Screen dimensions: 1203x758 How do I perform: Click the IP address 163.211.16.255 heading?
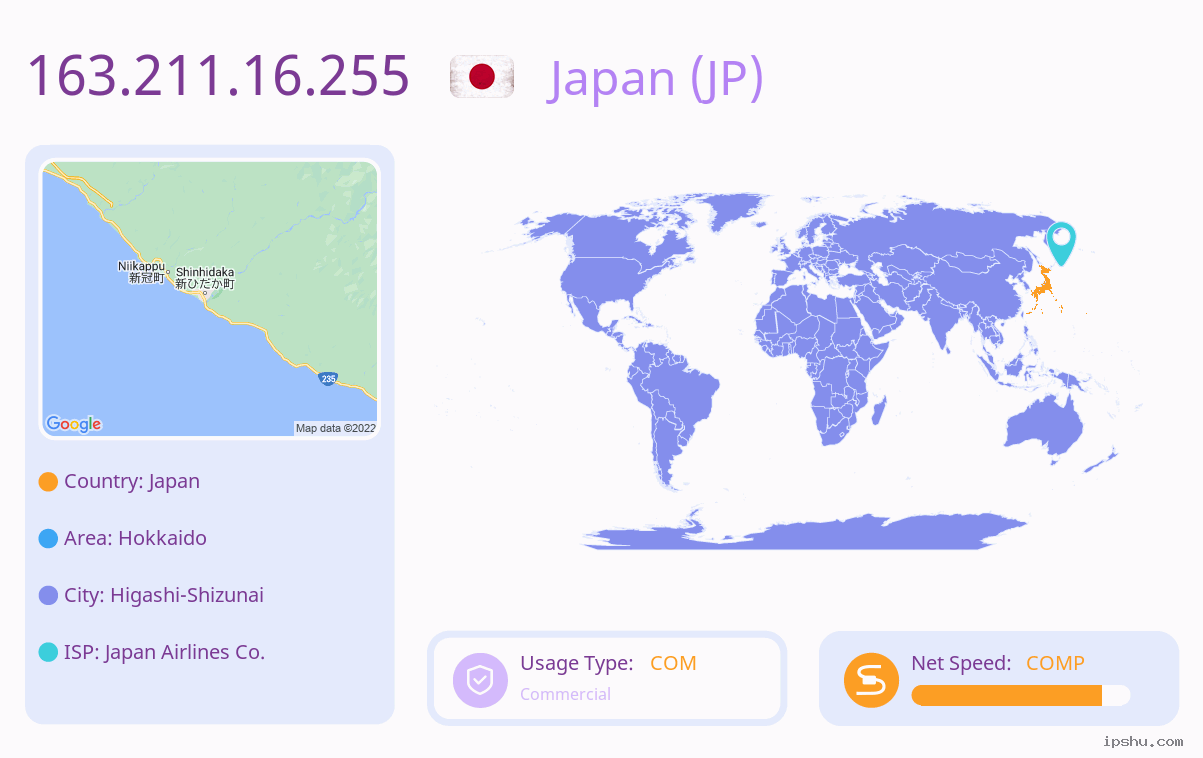pyautogui.click(x=218, y=75)
